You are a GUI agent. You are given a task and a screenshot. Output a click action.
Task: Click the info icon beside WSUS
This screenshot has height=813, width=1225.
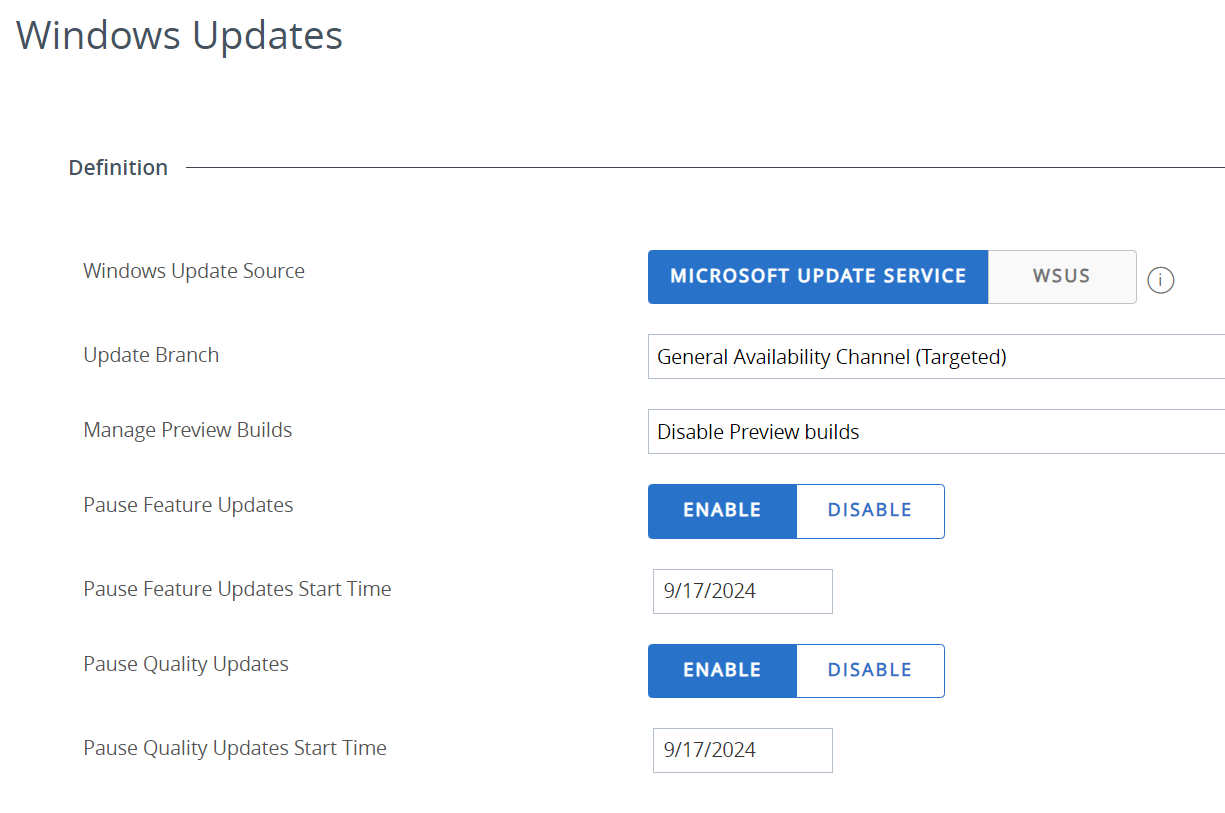point(1160,280)
